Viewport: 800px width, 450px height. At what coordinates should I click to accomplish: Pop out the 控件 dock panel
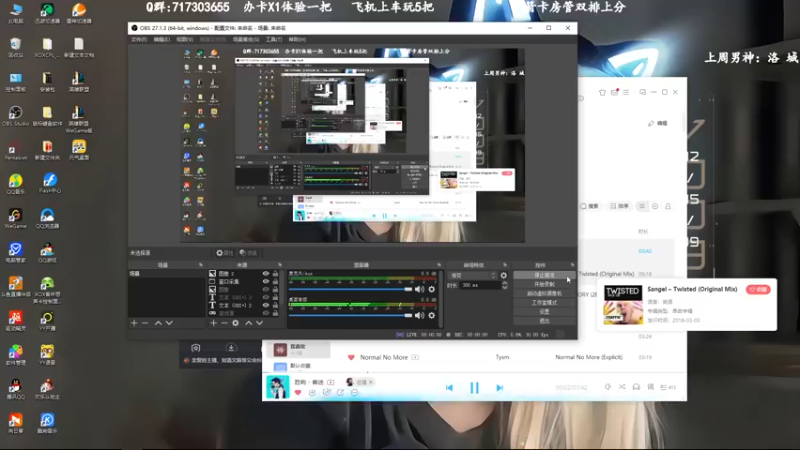coord(572,265)
